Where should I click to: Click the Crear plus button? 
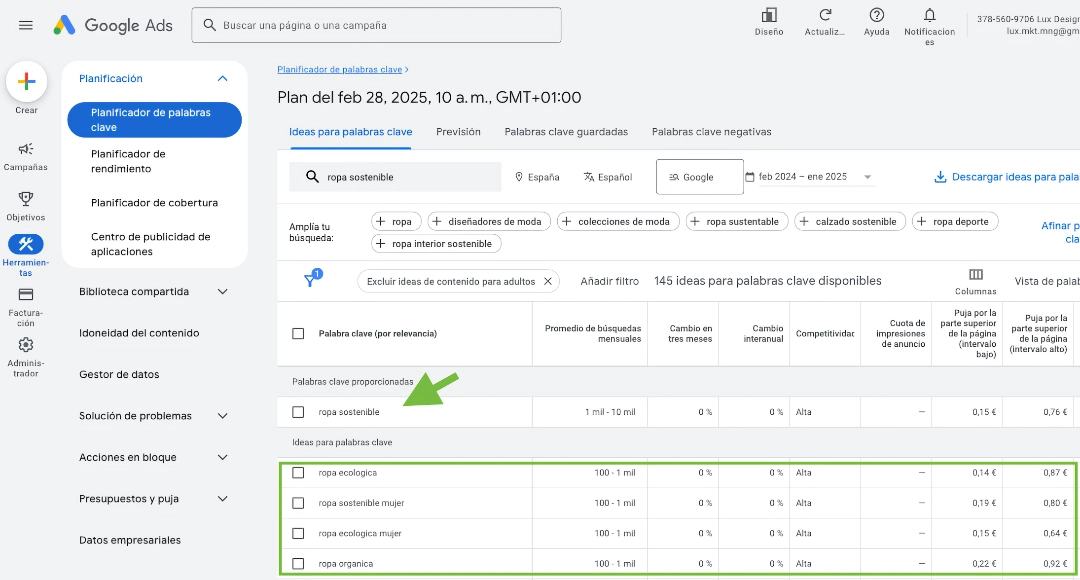(26, 82)
